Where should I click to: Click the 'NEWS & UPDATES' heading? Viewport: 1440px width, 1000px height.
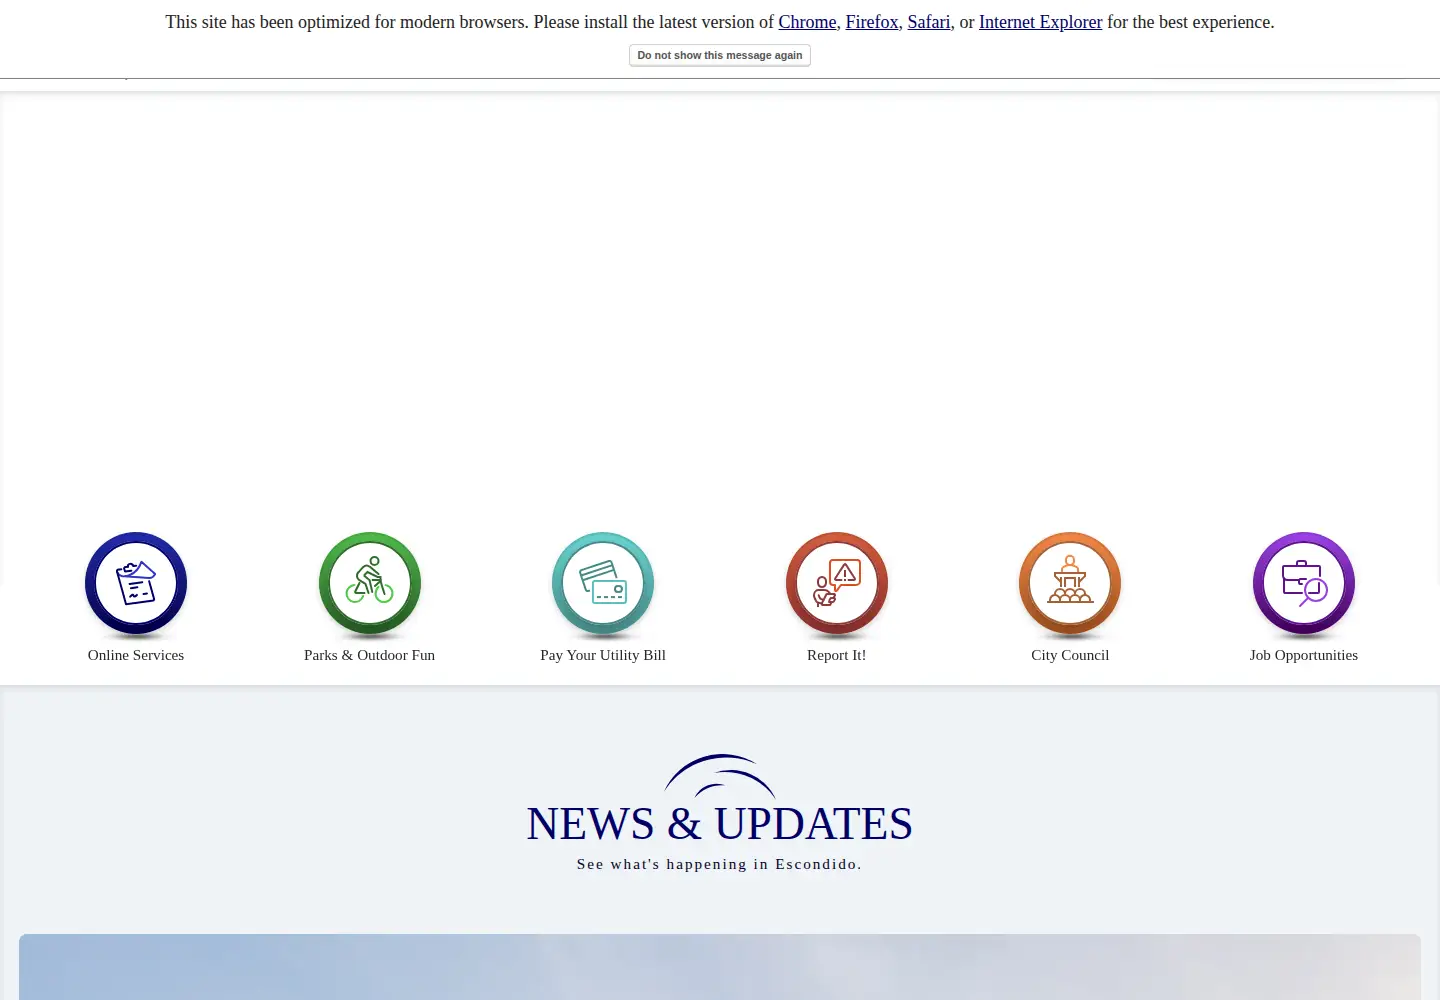click(x=720, y=824)
